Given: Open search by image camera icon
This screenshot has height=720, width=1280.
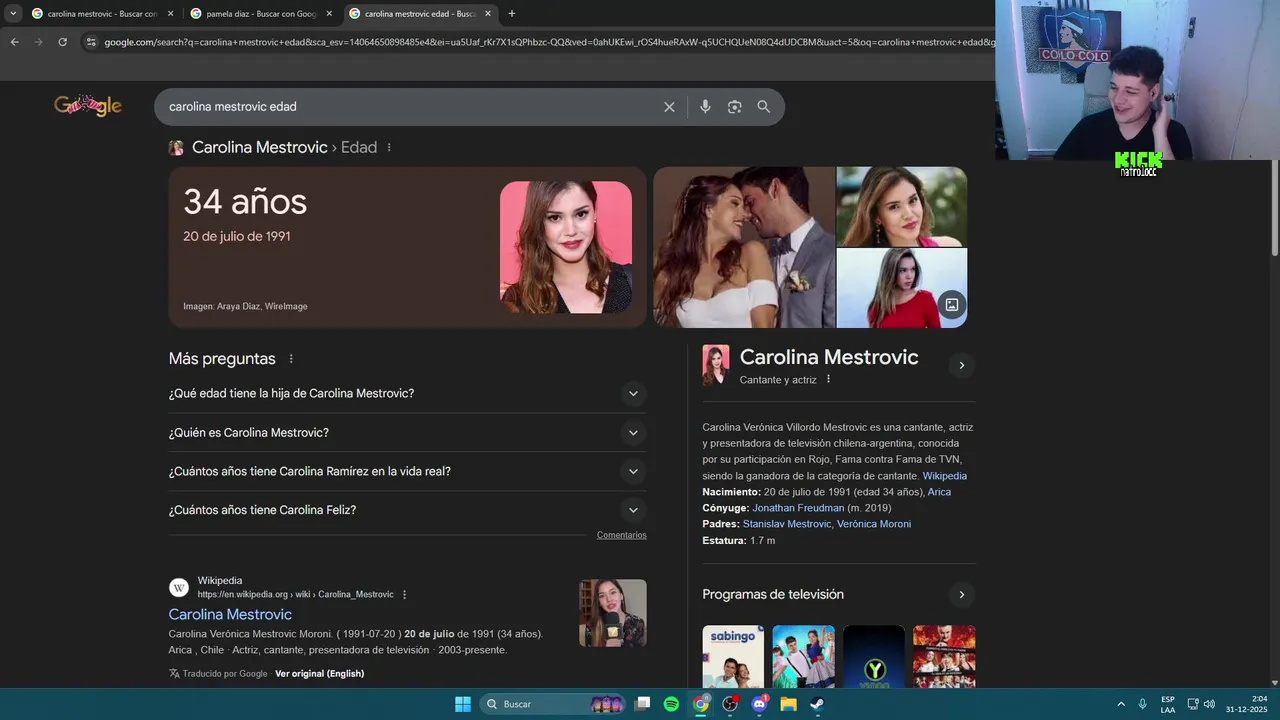Looking at the screenshot, I should (734, 107).
